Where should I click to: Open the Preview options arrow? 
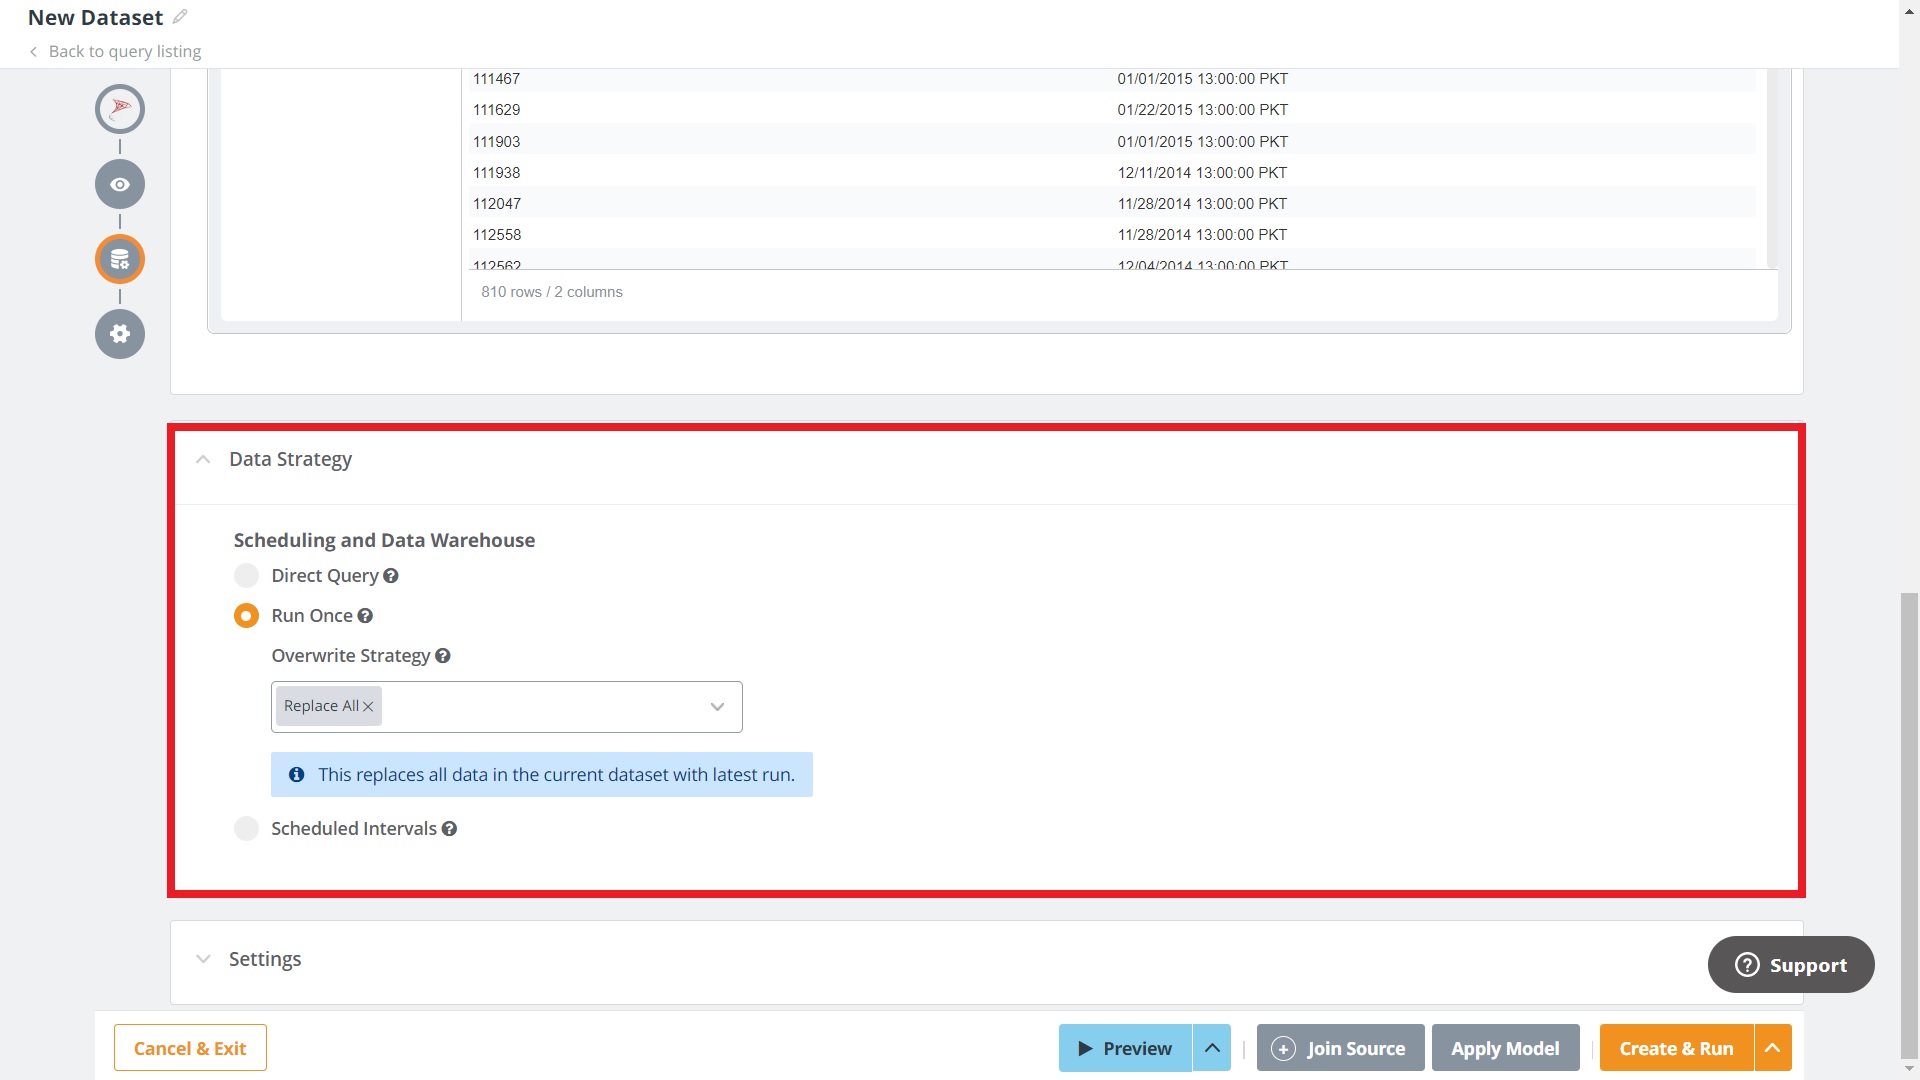click(1212, 1048)
